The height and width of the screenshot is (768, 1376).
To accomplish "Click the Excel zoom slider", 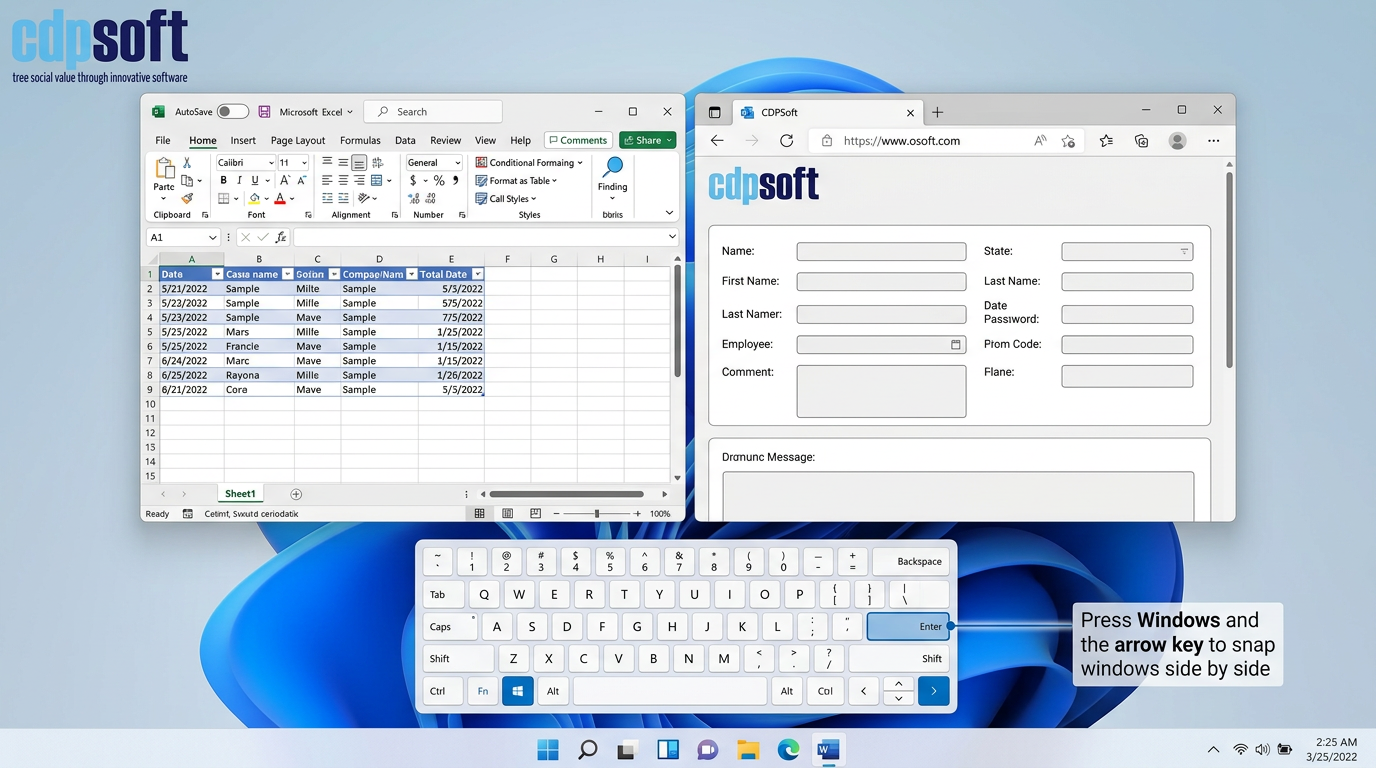I will coord(597,514).
